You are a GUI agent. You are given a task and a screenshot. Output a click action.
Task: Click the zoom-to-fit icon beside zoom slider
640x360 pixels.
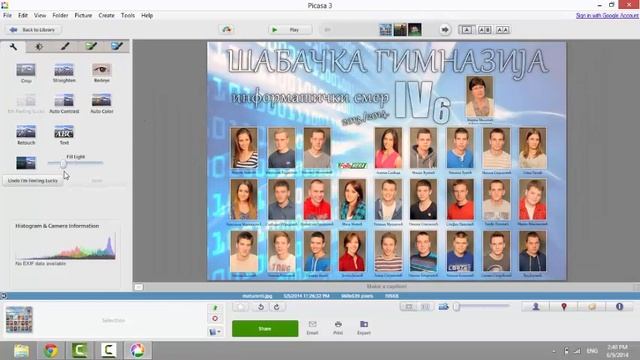pos(444,307)
